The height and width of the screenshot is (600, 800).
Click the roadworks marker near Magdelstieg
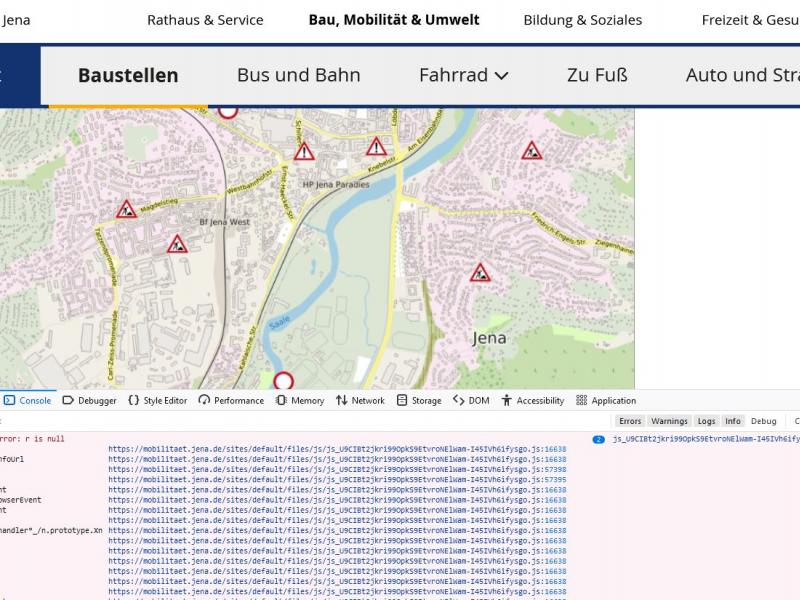[126, 210]
